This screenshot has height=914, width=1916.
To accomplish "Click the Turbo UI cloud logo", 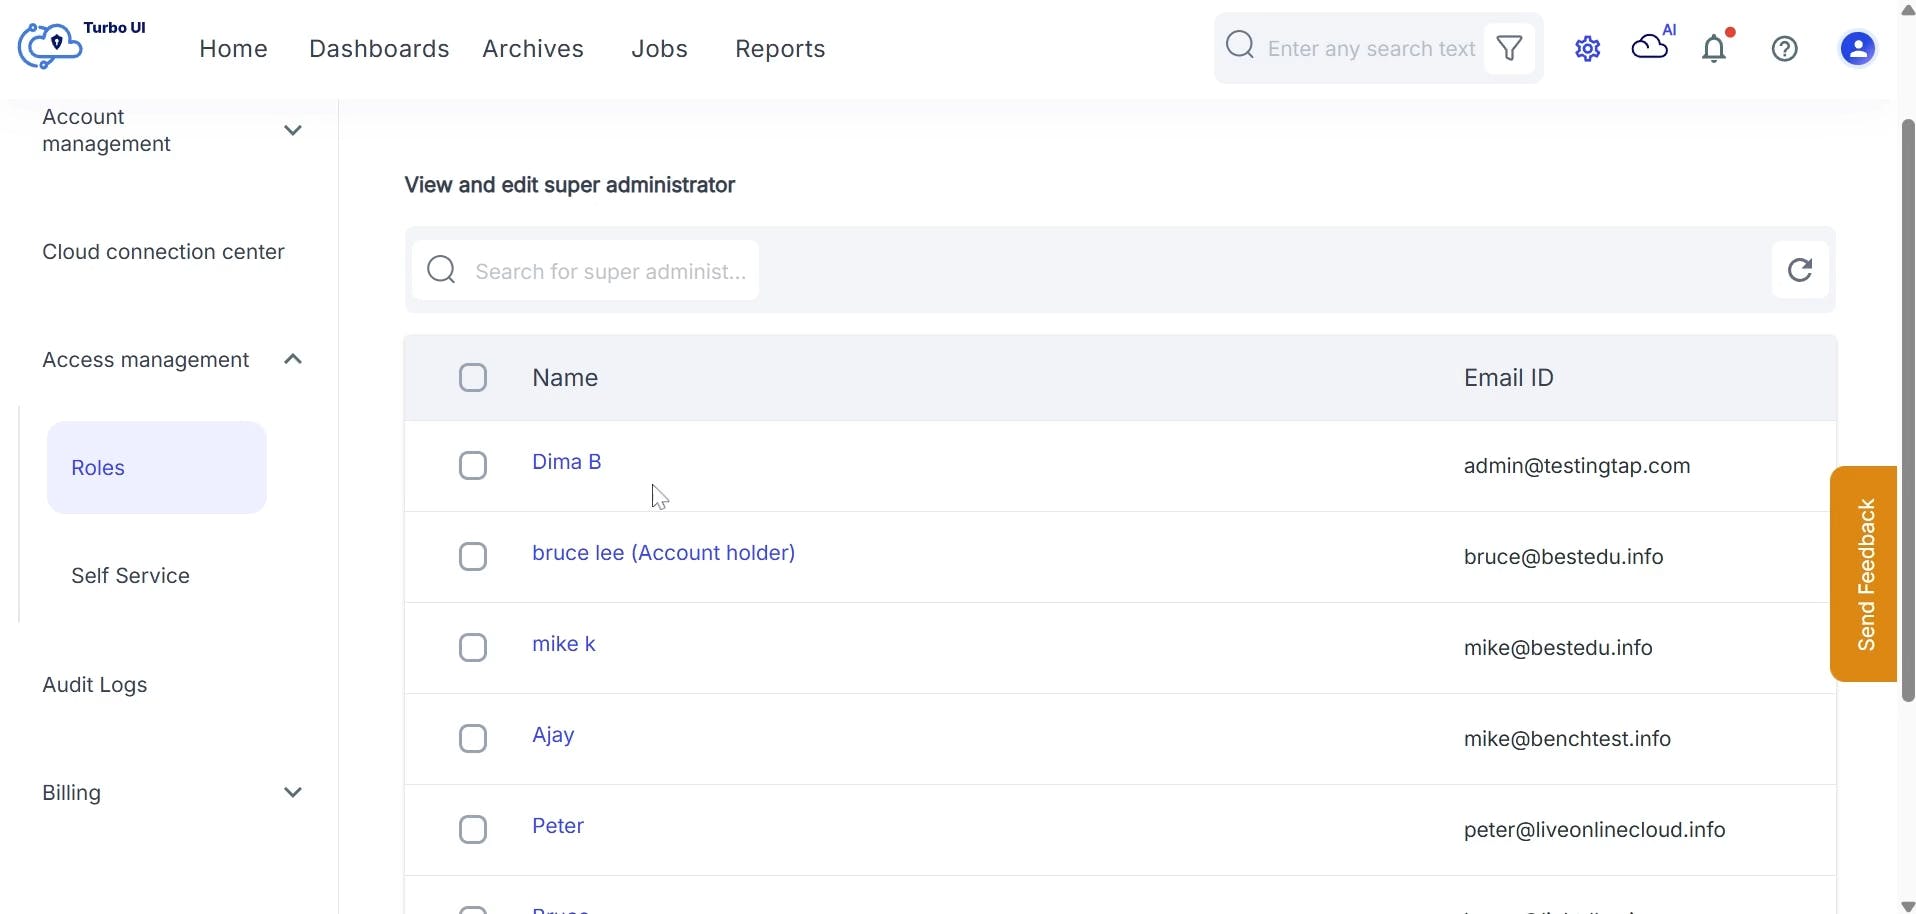I will [x=50, y=46].
